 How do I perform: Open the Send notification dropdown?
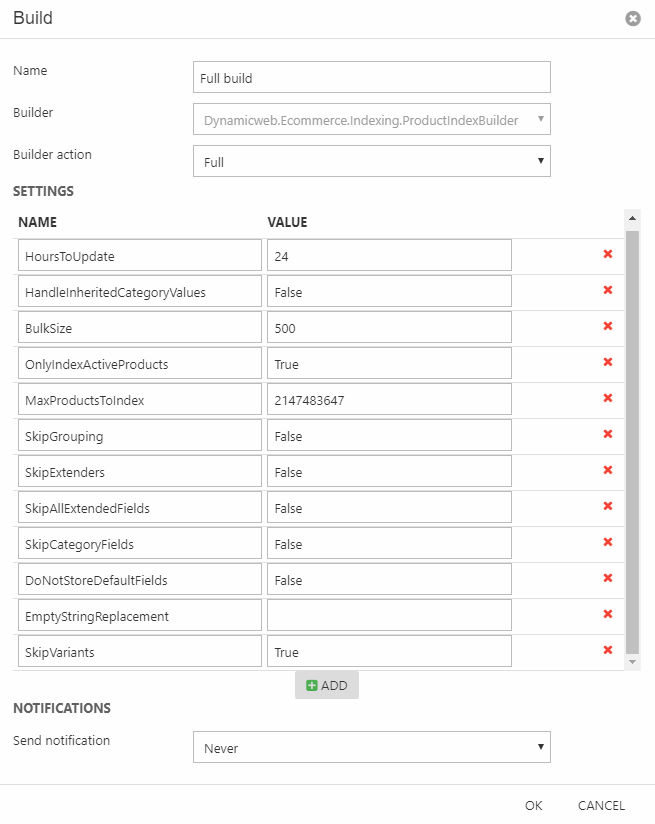click(371, 748)
